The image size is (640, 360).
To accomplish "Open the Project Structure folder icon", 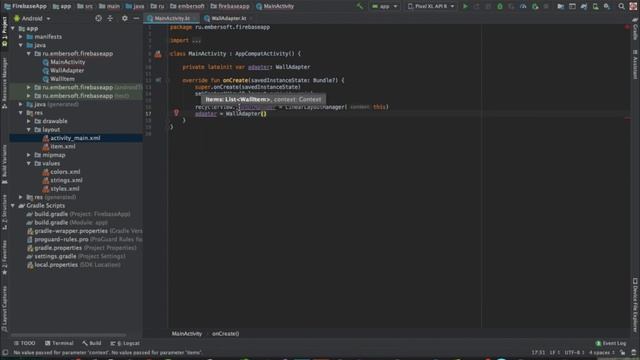I will (x=560, y=6).
